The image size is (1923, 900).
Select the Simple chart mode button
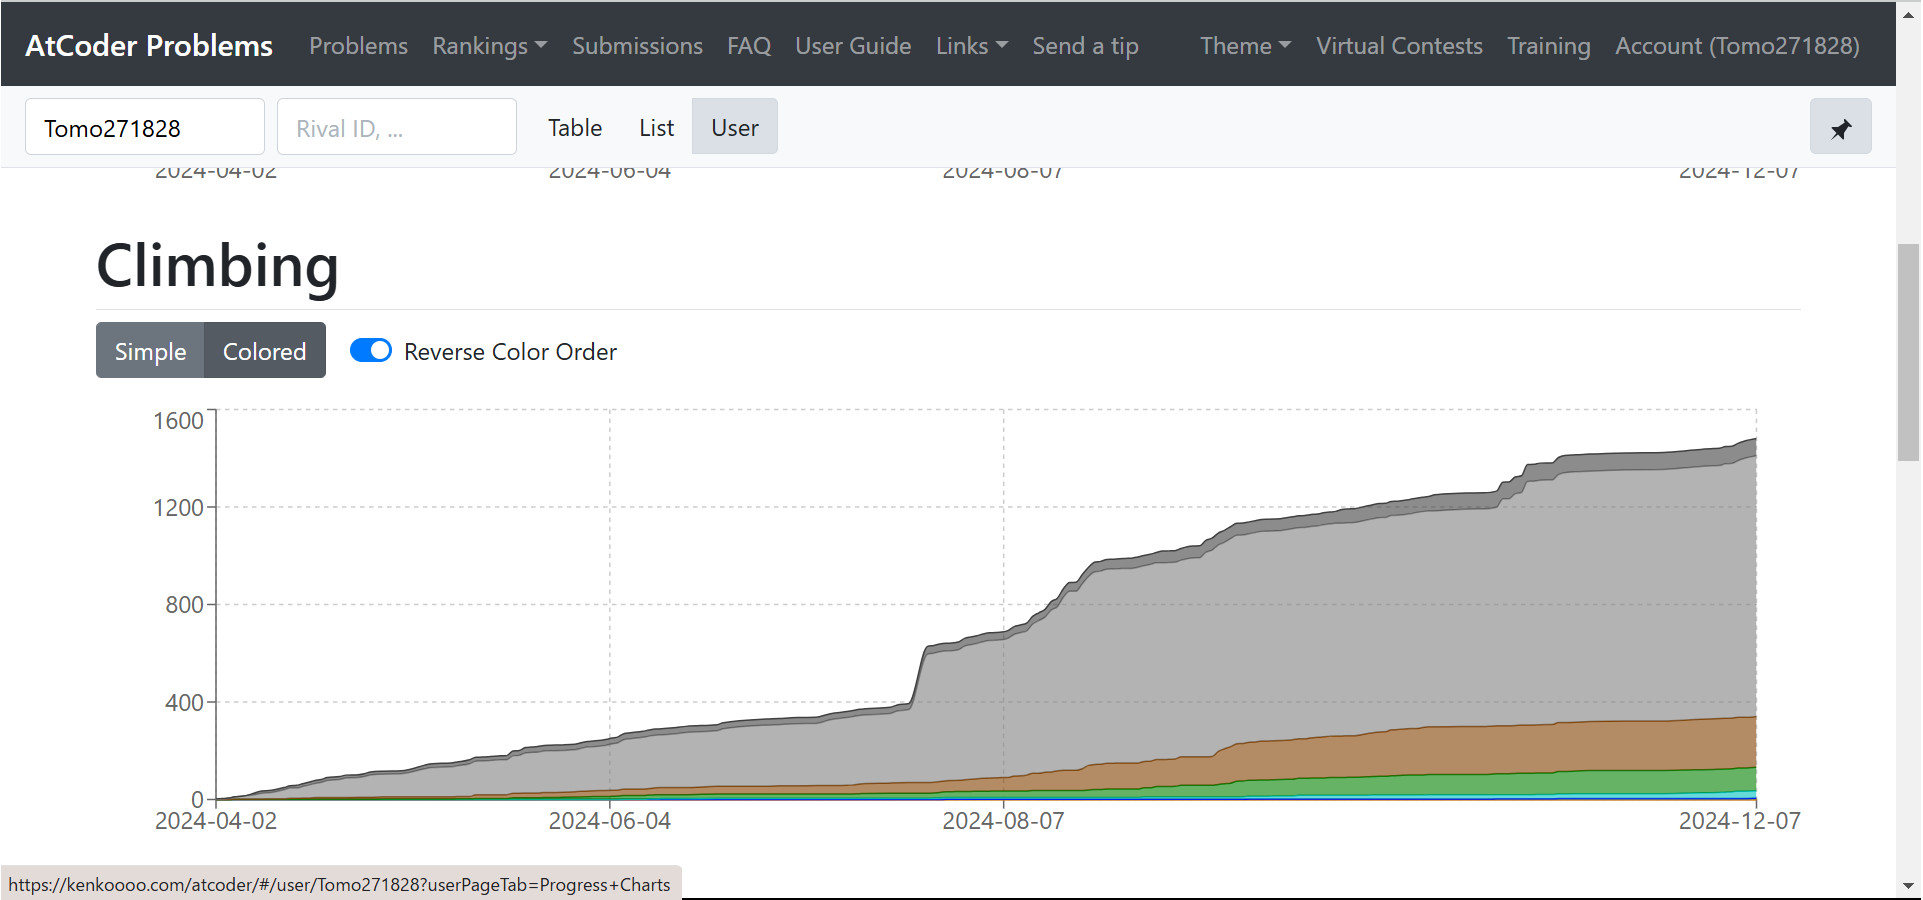pyautogui.click(x=150, y=351)
